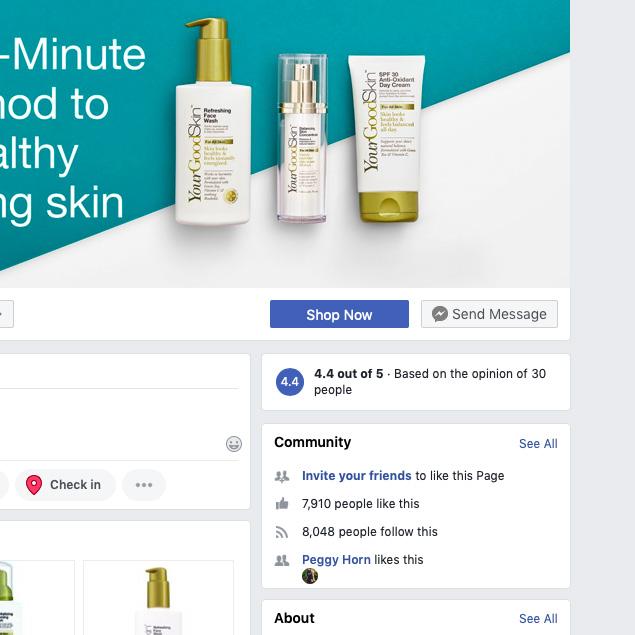Viewport: 635px width, 635px height.
Task: Expand more post options ellipsis button
Action: (x=144, y=485)
